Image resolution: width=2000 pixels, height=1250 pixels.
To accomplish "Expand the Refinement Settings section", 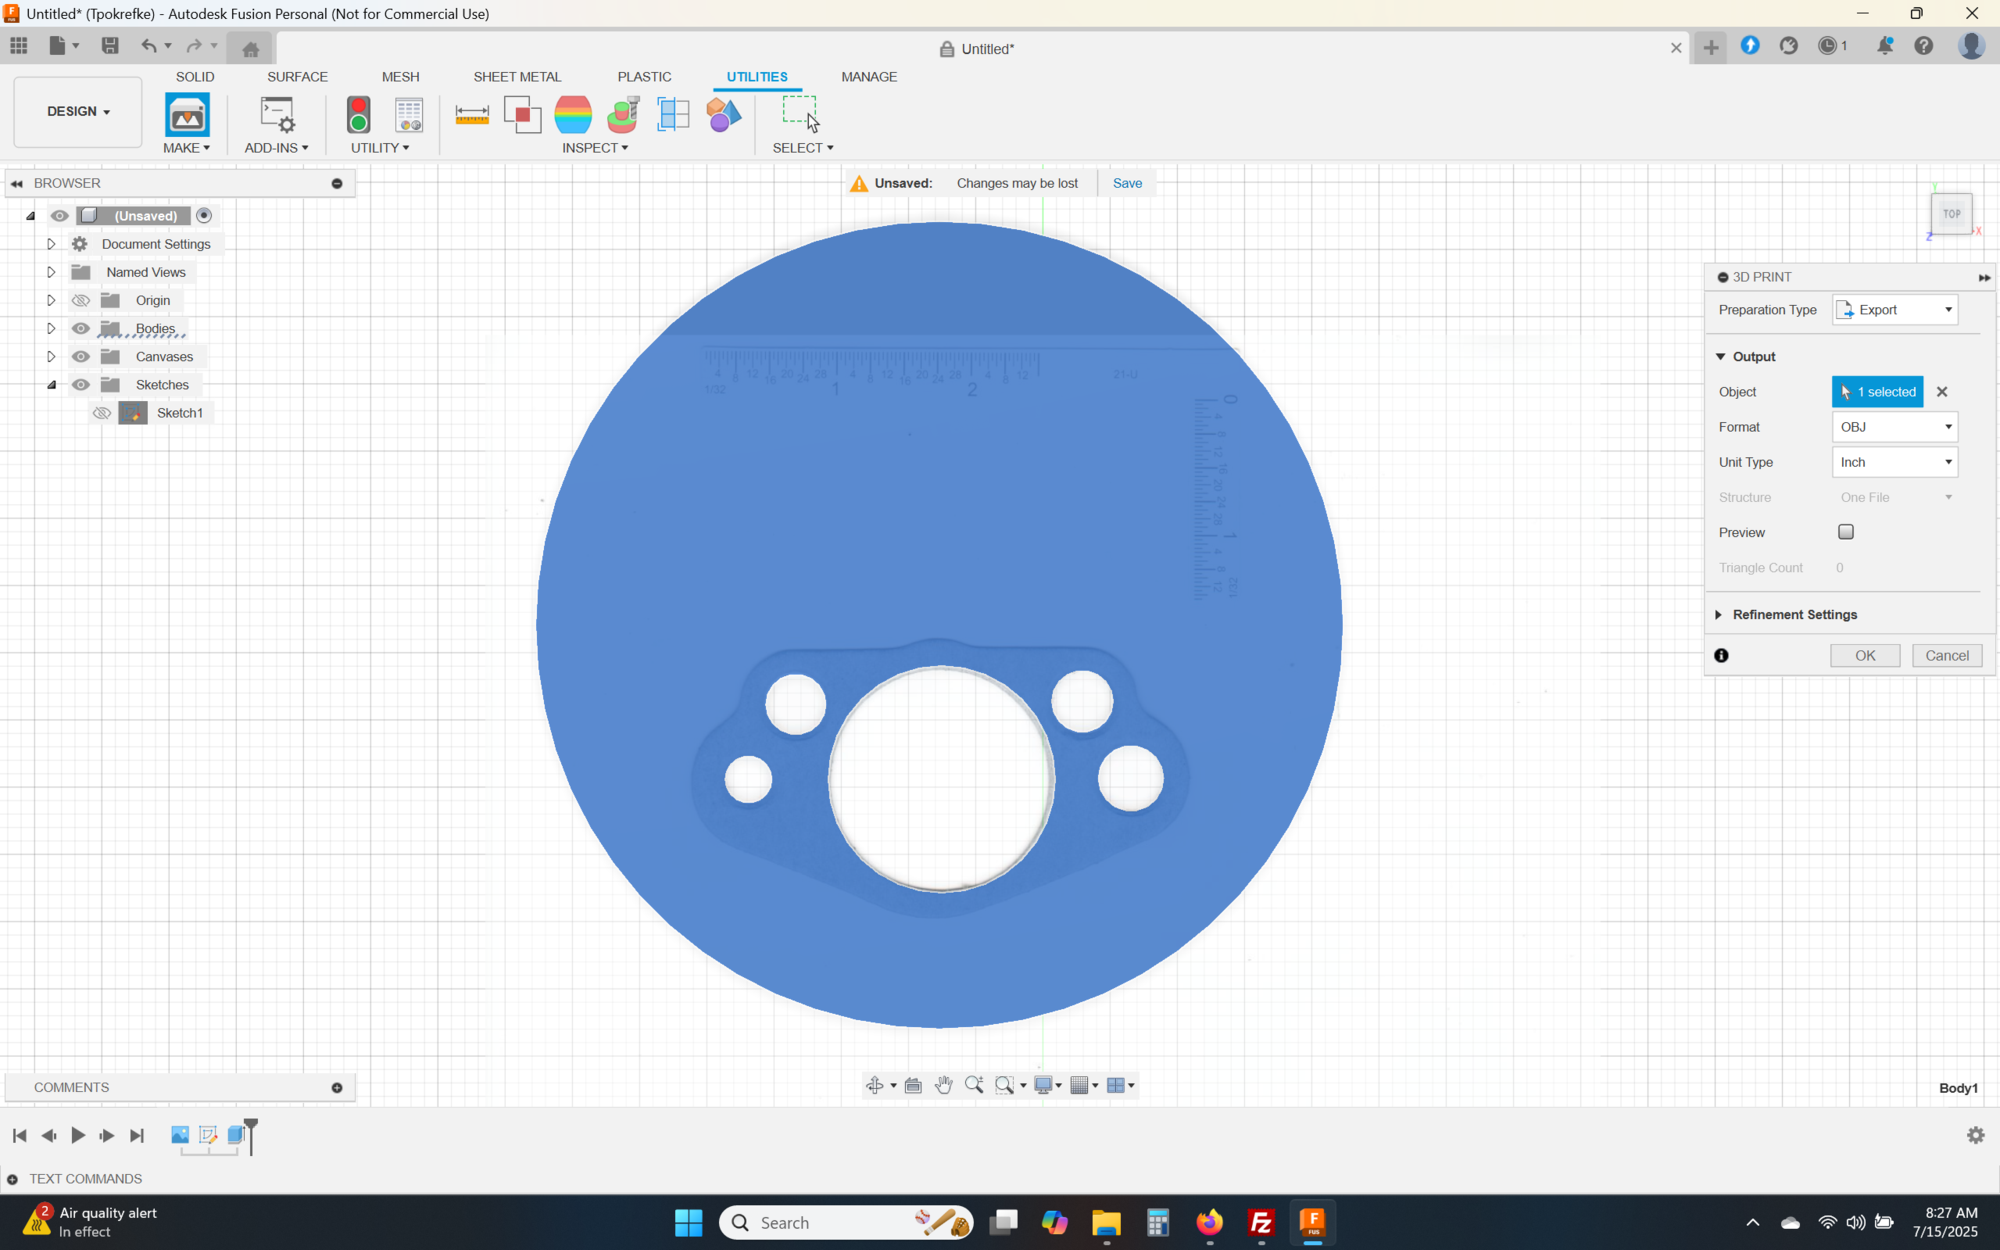I will click(1794, 615).
